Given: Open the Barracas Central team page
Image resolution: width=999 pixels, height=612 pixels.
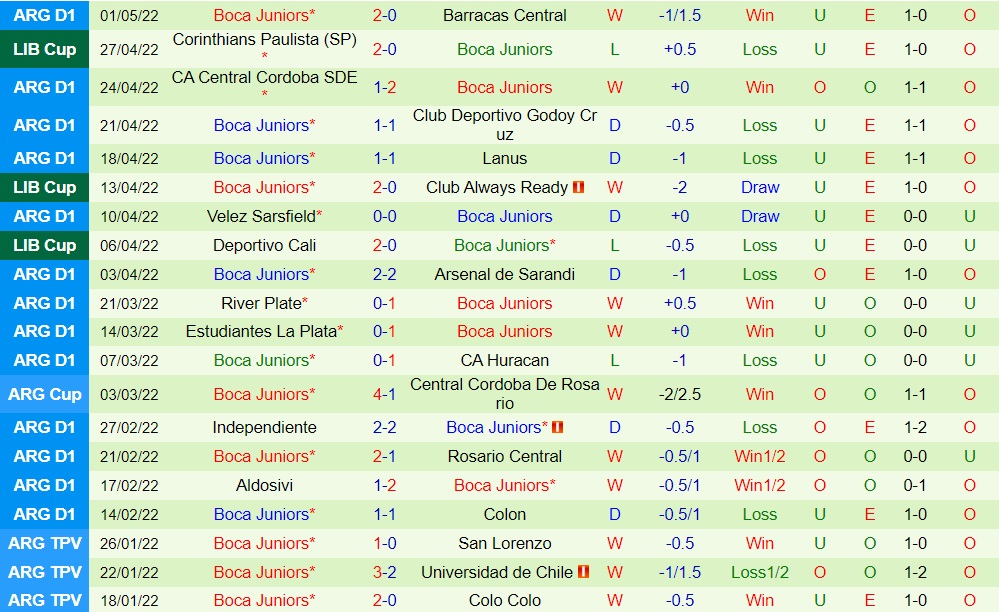Looking at the screenshot, I should [504, 16].
